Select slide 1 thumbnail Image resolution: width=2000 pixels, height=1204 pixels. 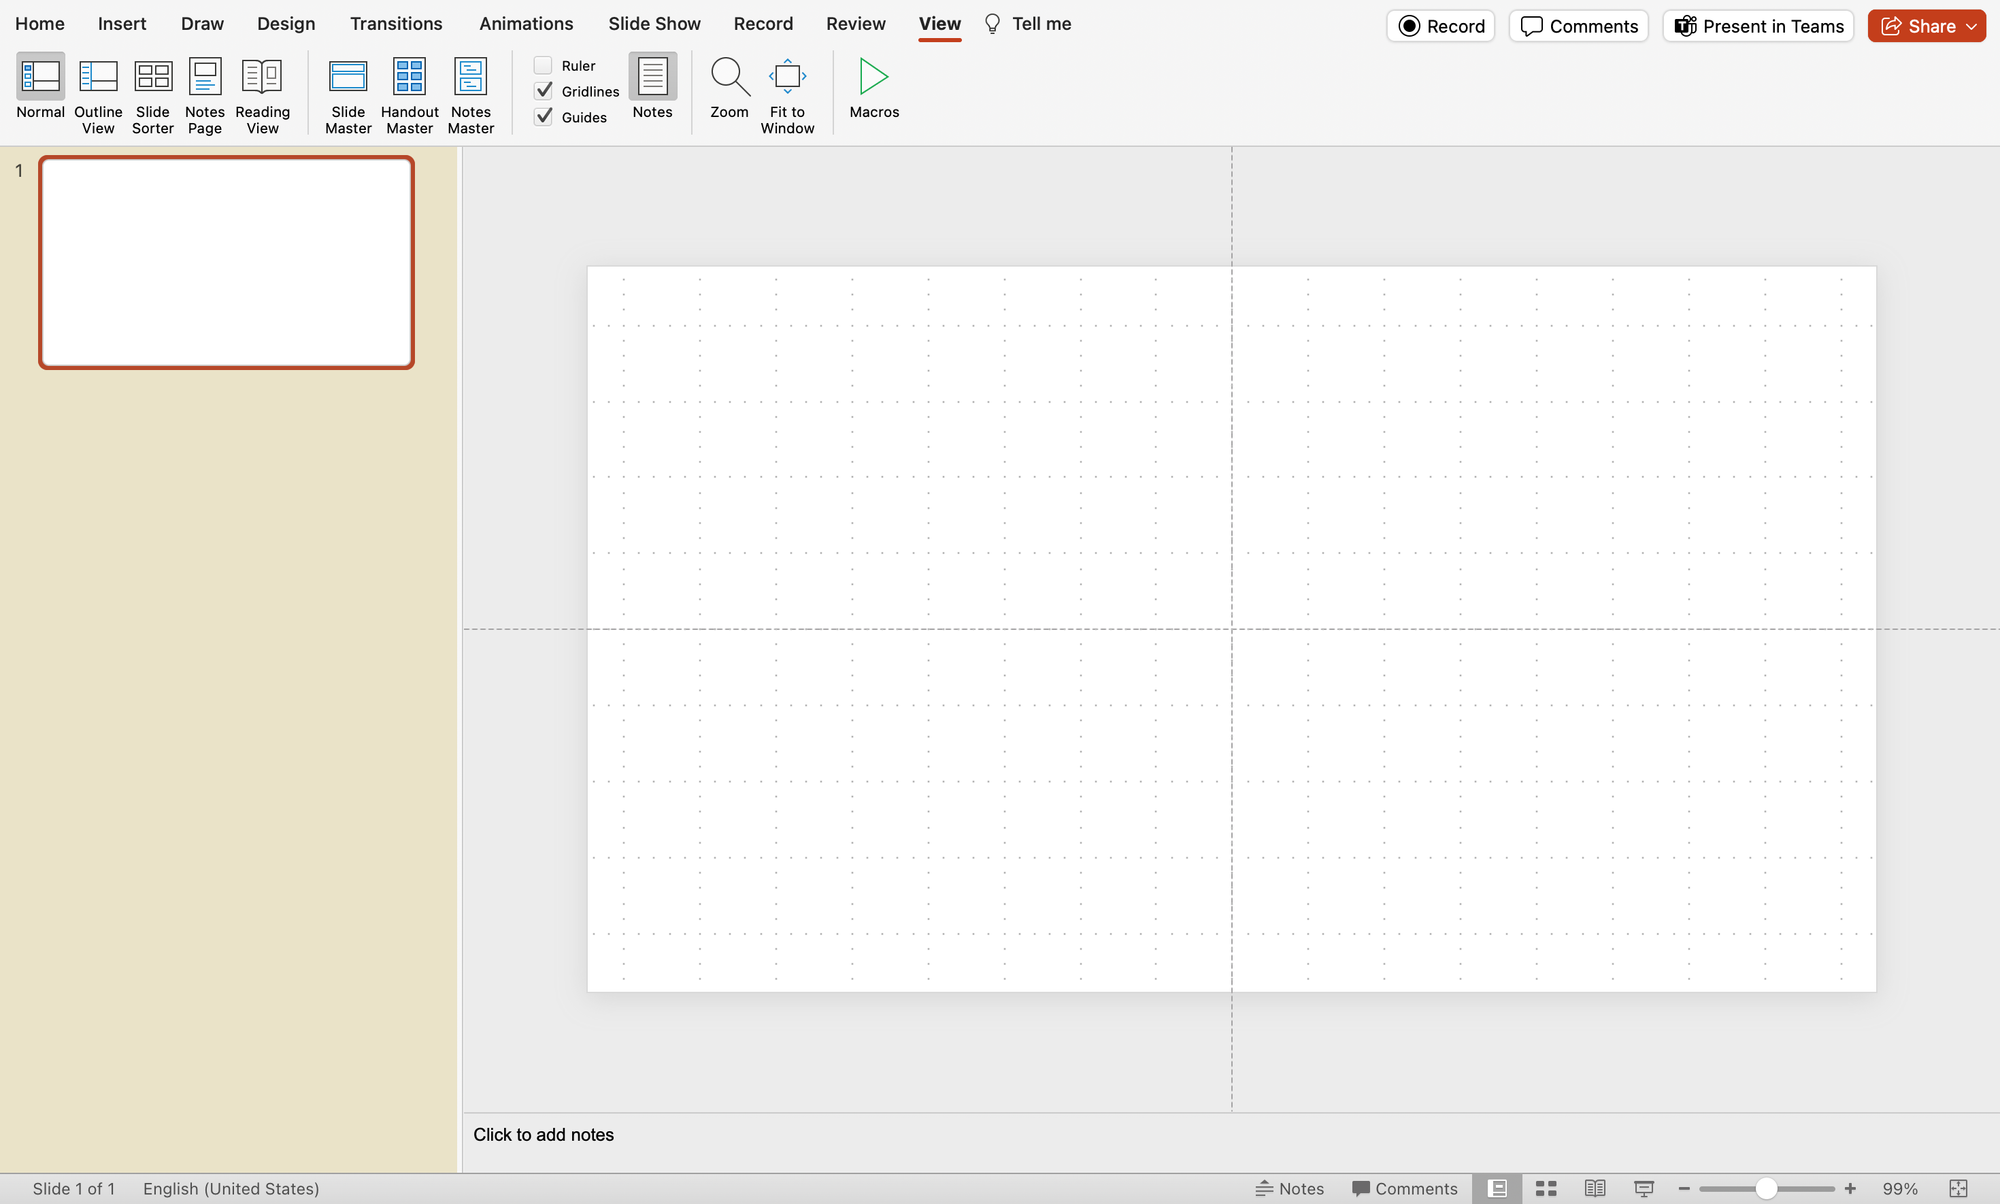click(226, 262)
